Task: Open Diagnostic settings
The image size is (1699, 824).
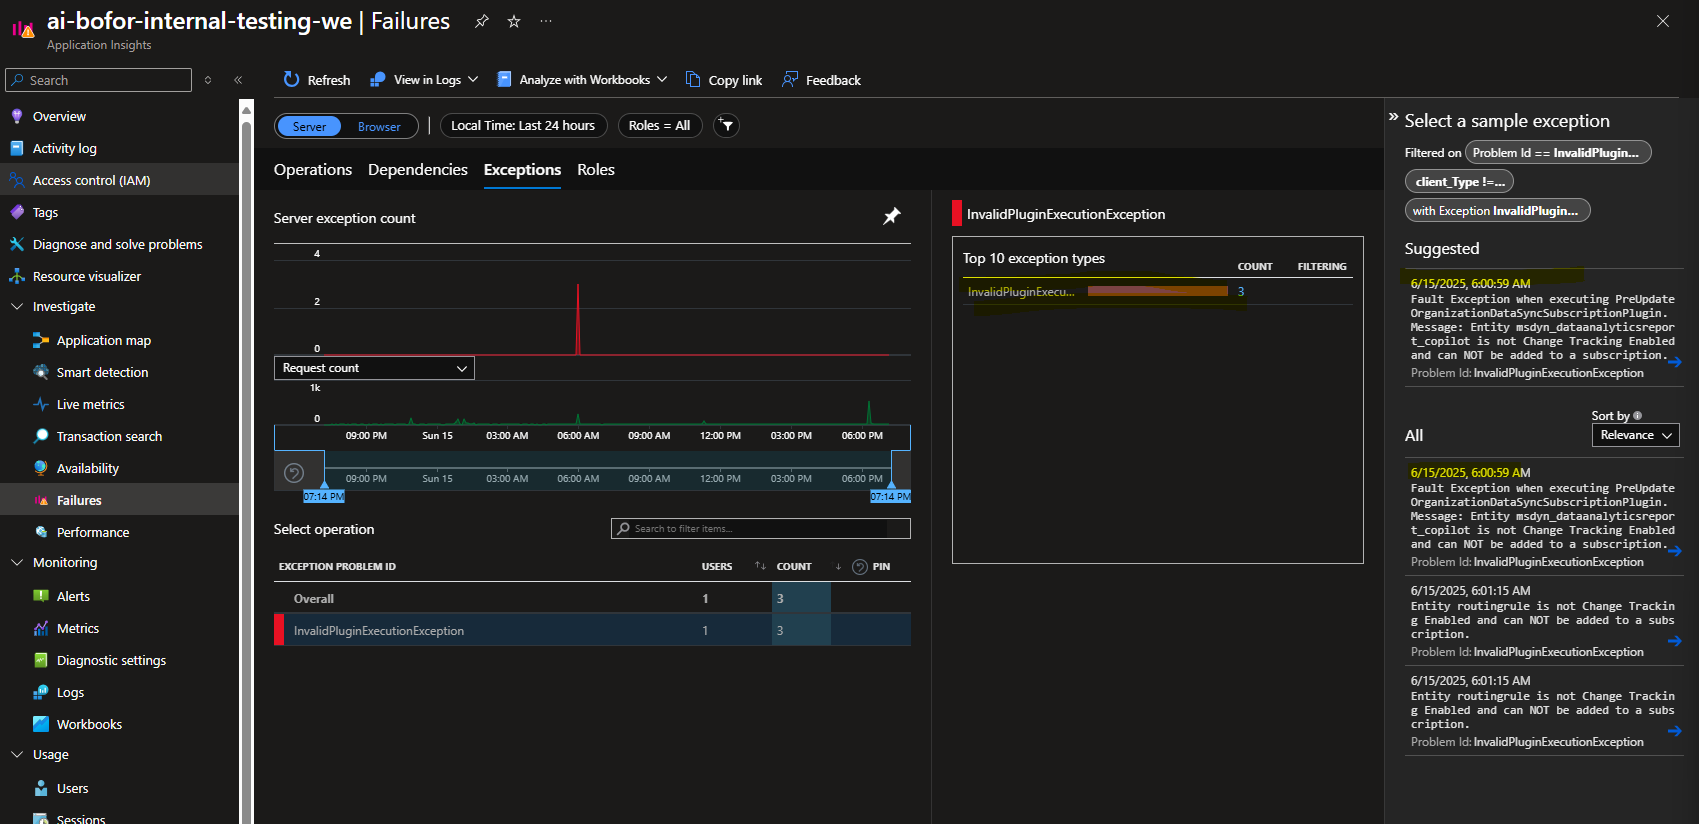Action: pos(111,660)
